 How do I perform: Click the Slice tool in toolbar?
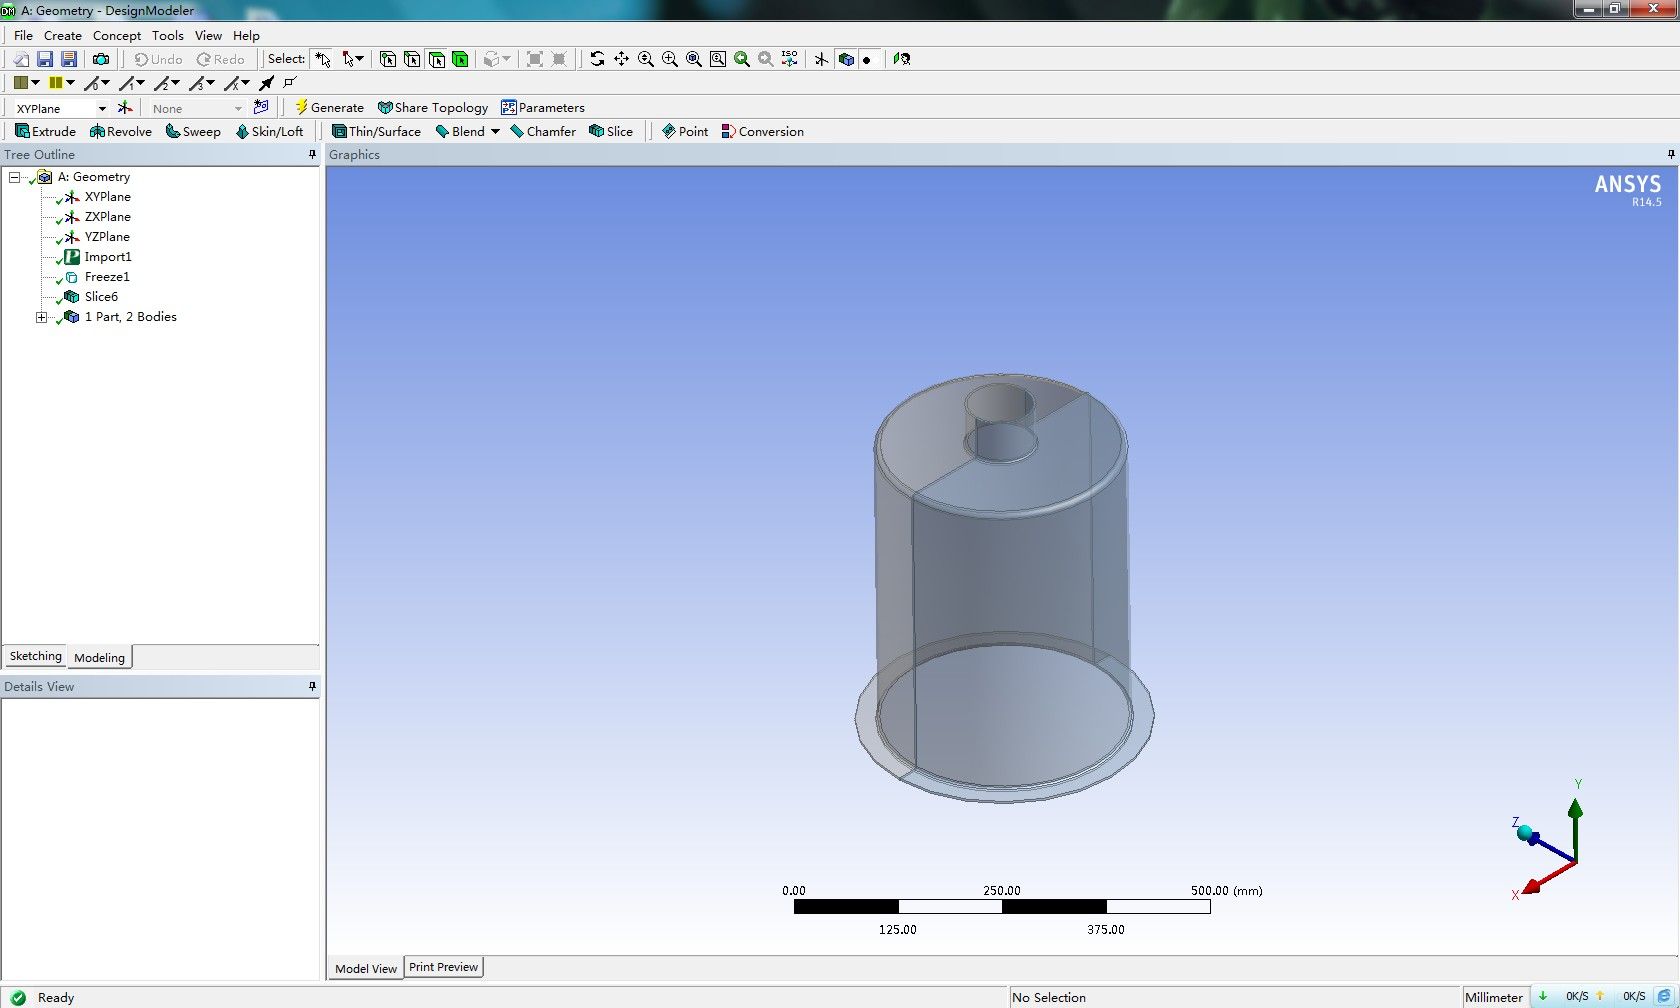[611, 132]
